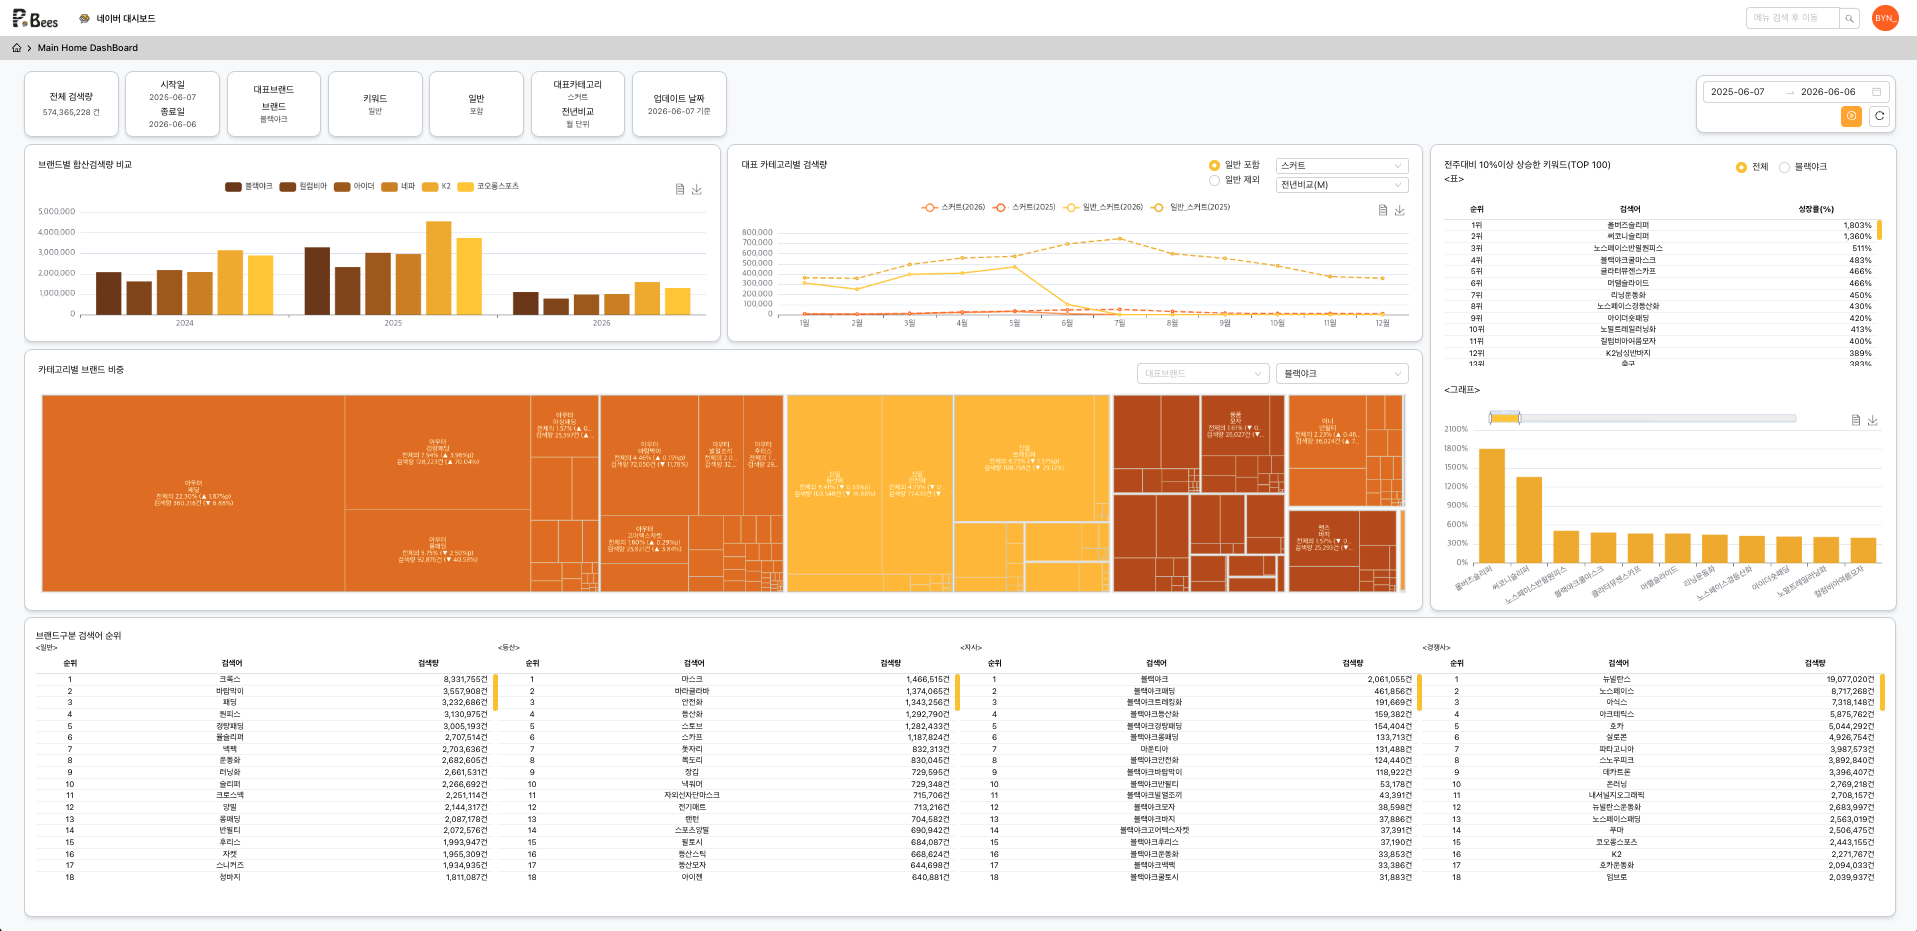
Task: Toggle 스커트(2026) legend in line chart
Action: (x=953, y=207)
